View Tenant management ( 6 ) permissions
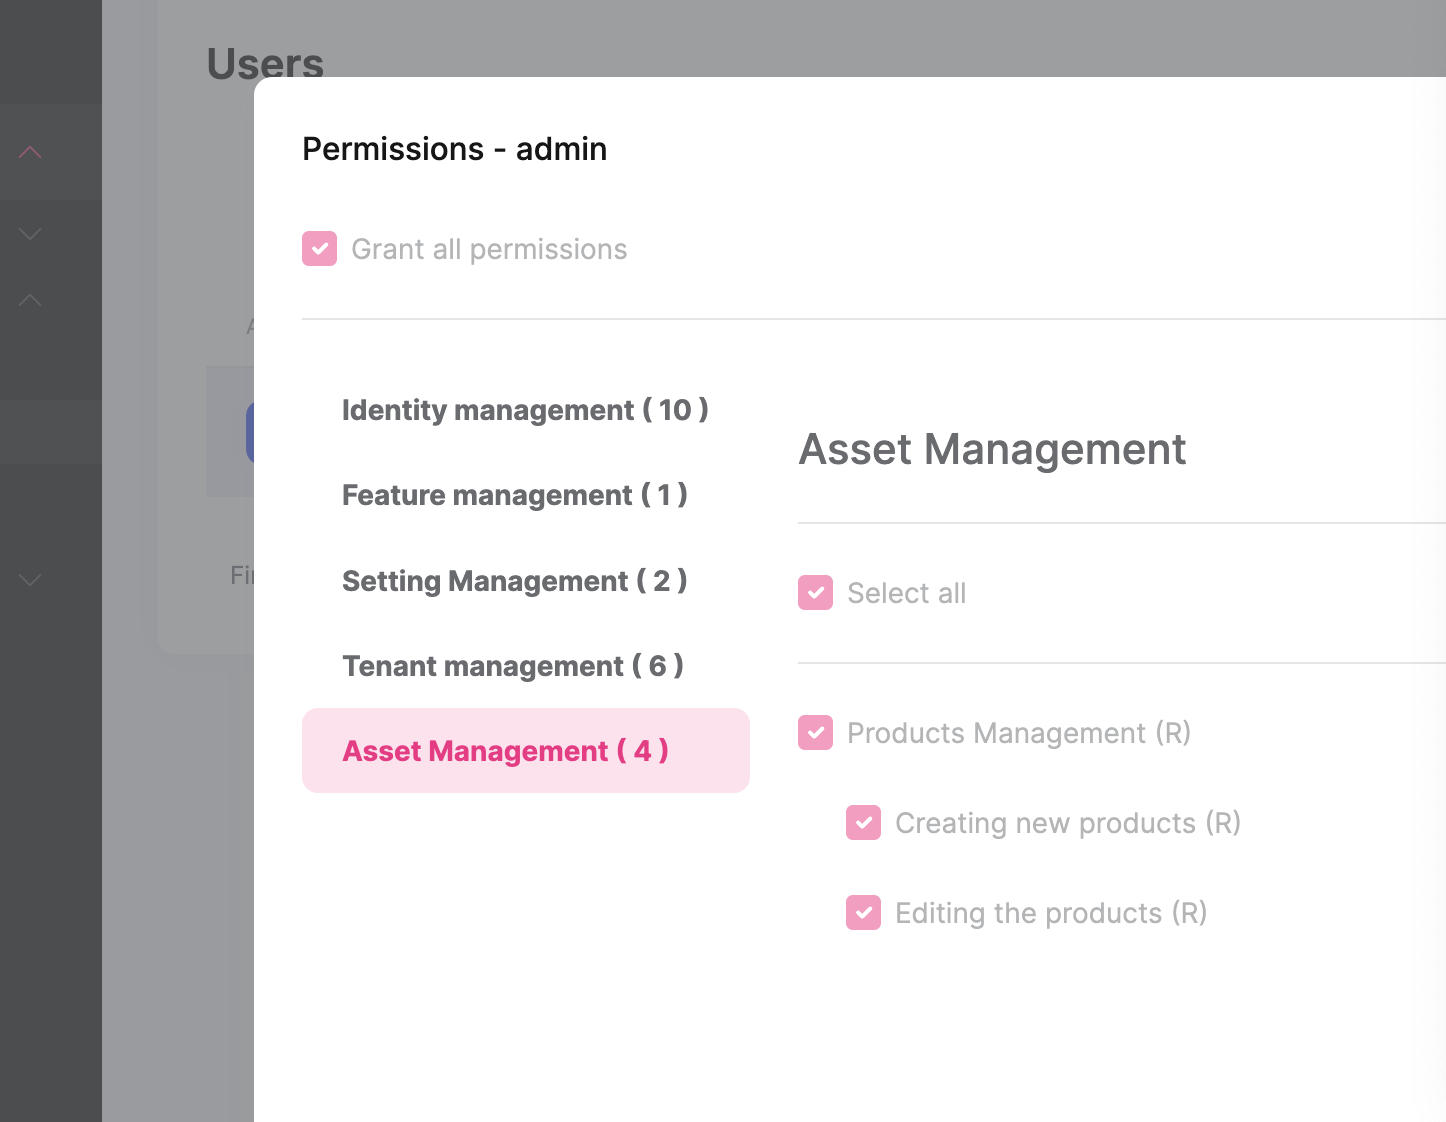This screenshot has width=1446, height=1122. [x=513, y=666]
